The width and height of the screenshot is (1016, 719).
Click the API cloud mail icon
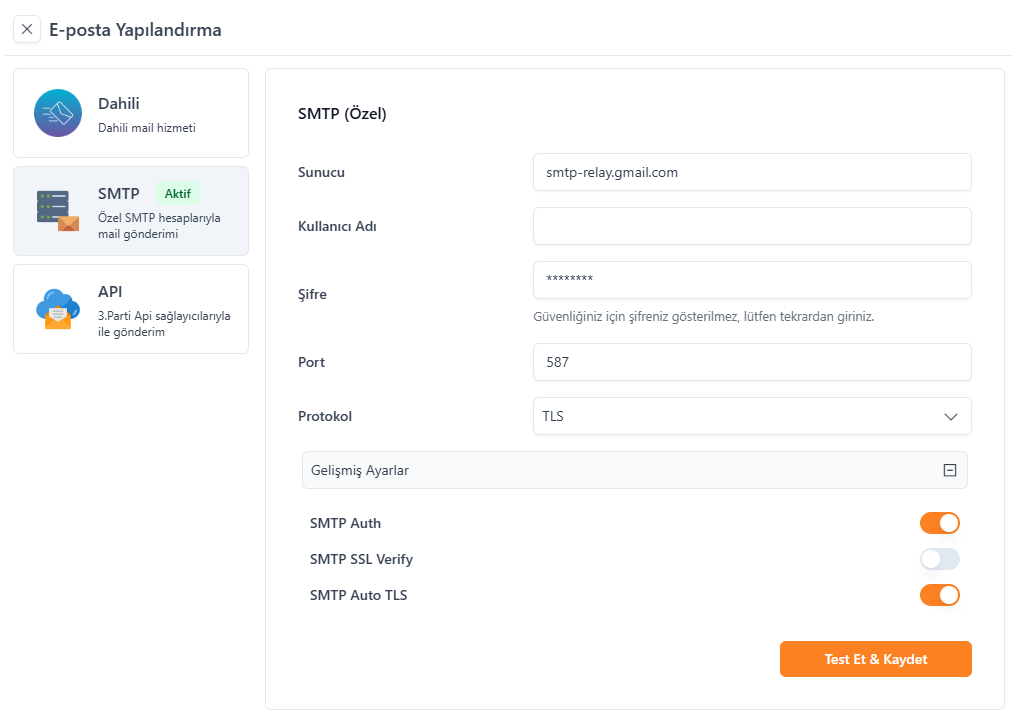pyautogui.click(x=57, y=309)
